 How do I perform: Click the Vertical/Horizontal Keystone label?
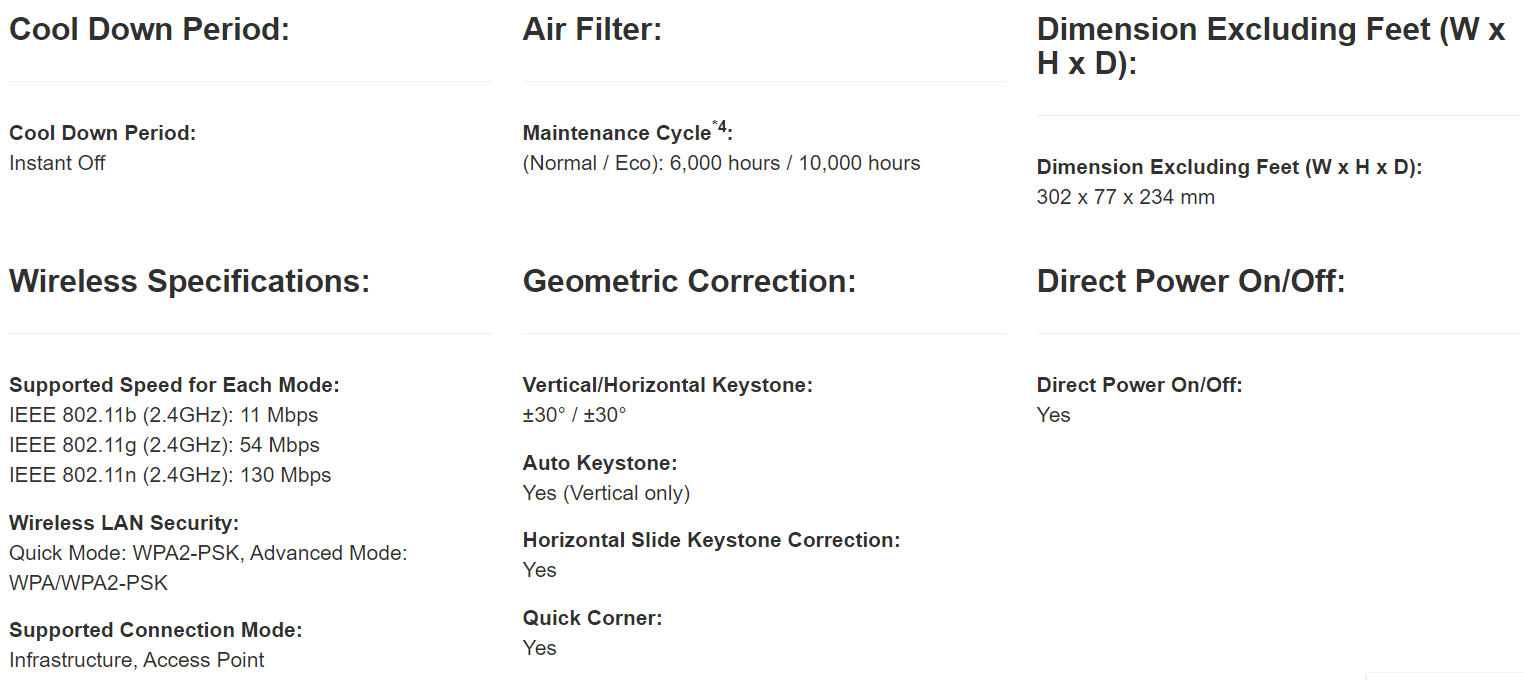coord(667,385)
